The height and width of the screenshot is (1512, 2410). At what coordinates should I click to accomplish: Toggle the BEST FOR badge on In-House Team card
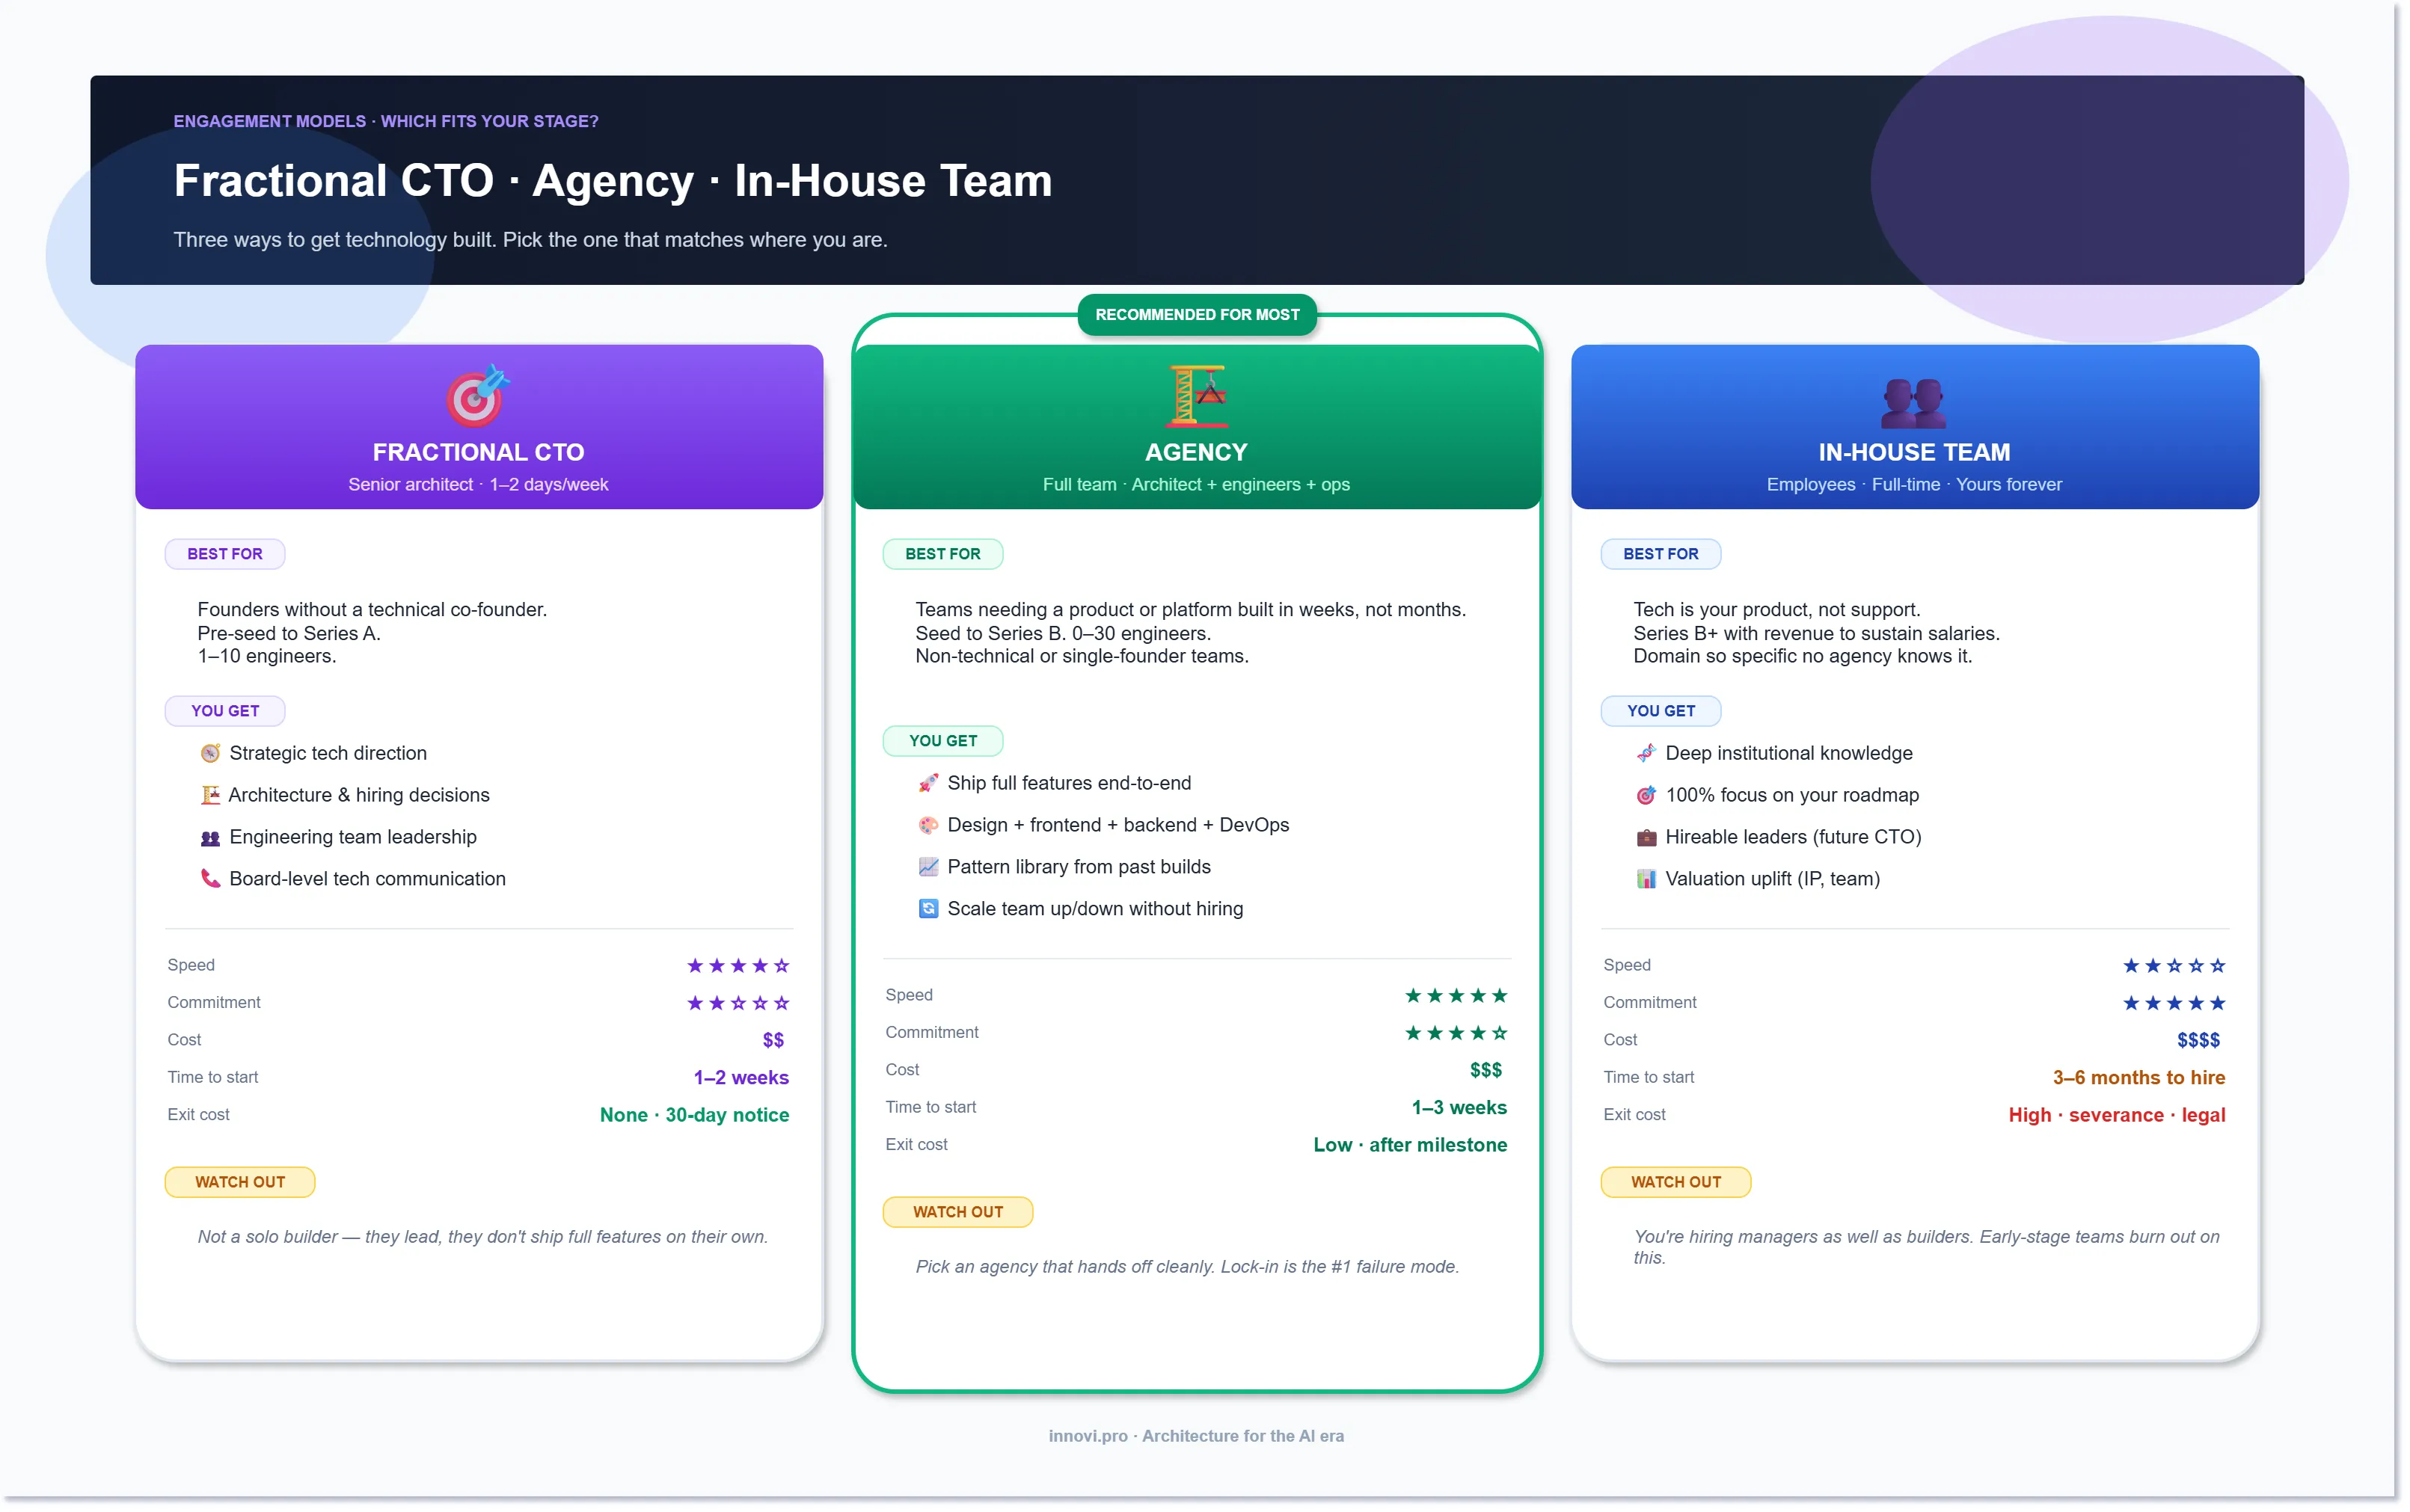point(1660,553)
